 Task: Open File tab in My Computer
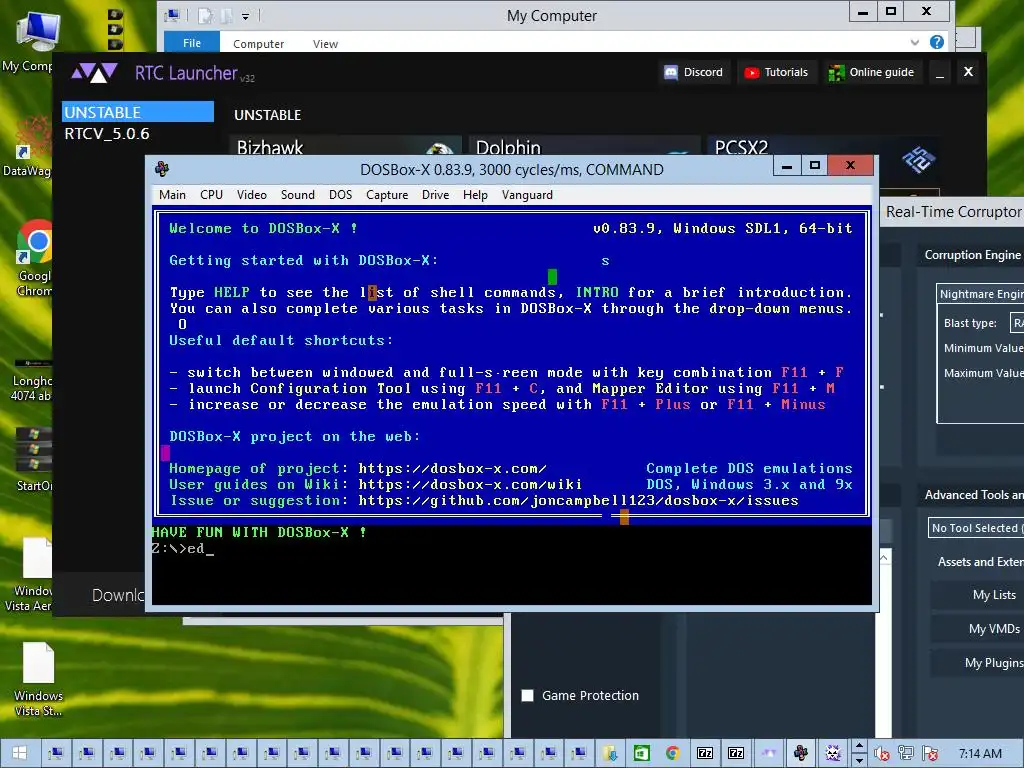point(192,42)
